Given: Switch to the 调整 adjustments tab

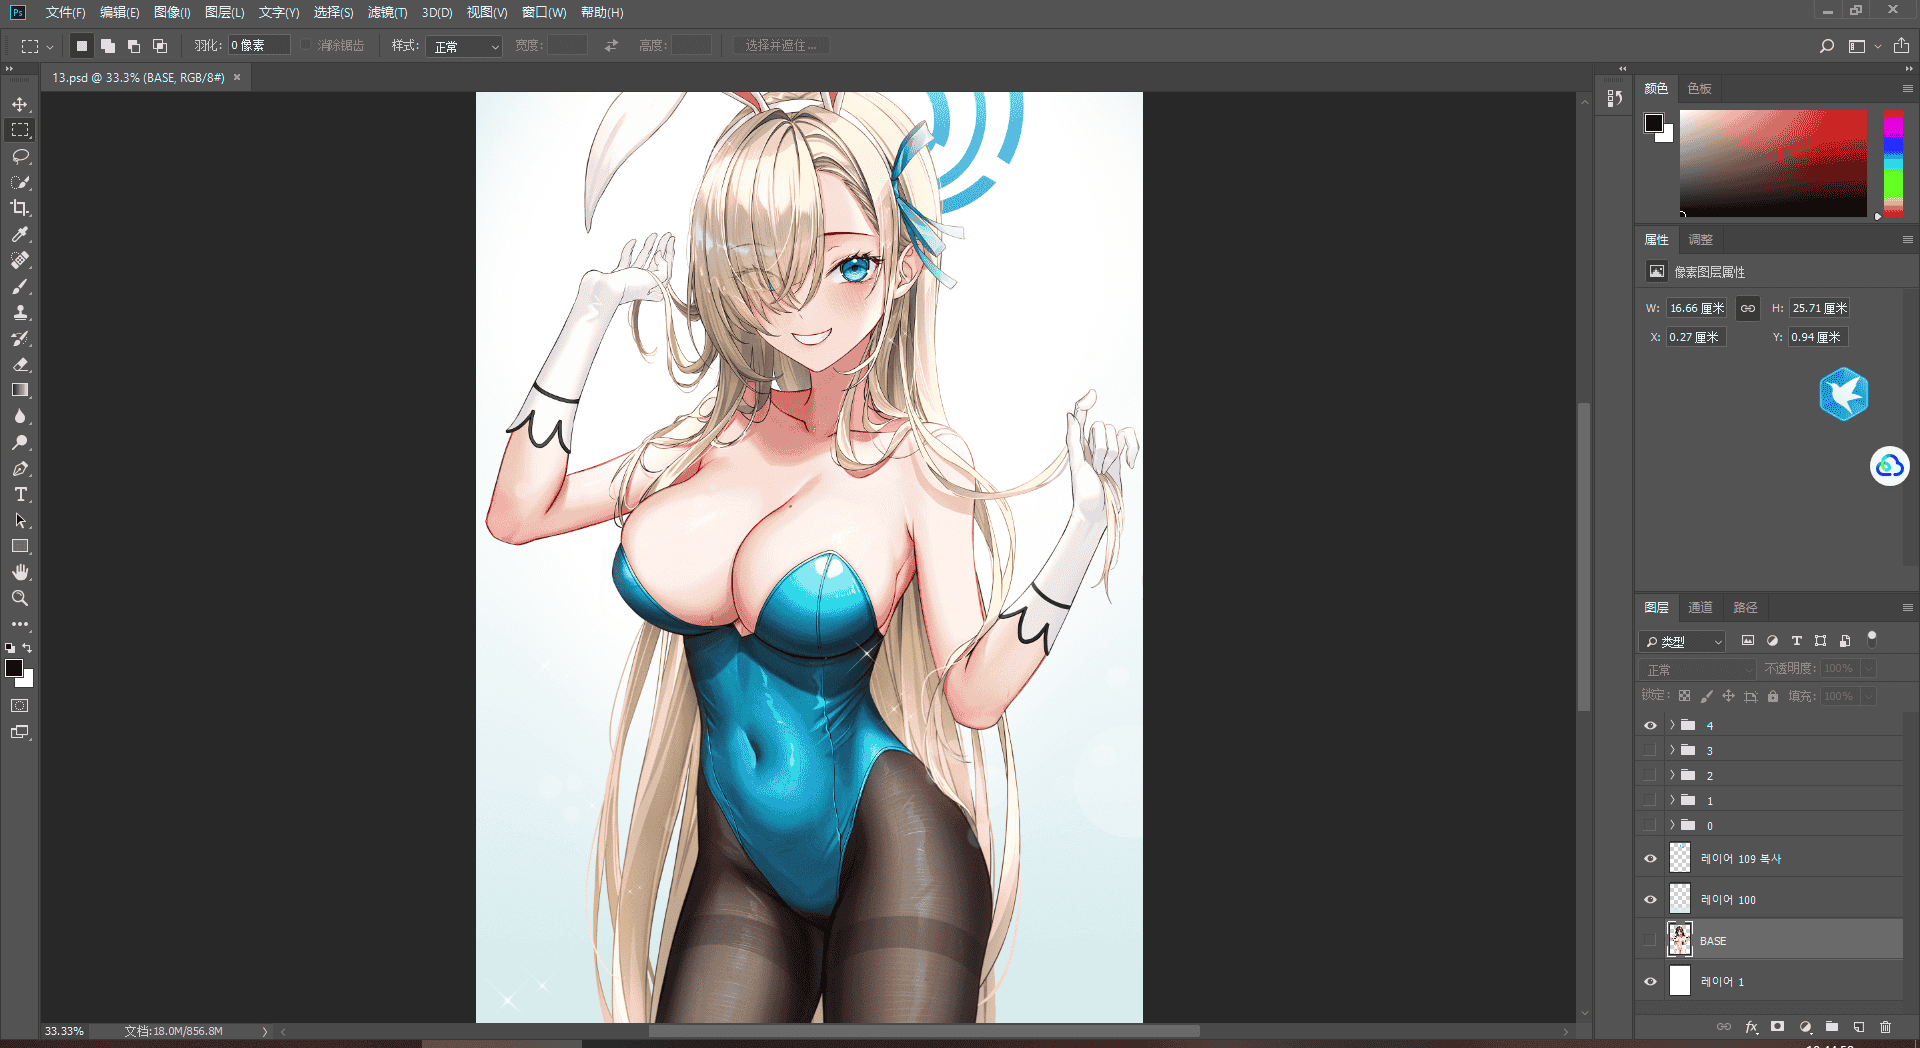Looking at the screenshot, I should click(x=1700, y=239).
